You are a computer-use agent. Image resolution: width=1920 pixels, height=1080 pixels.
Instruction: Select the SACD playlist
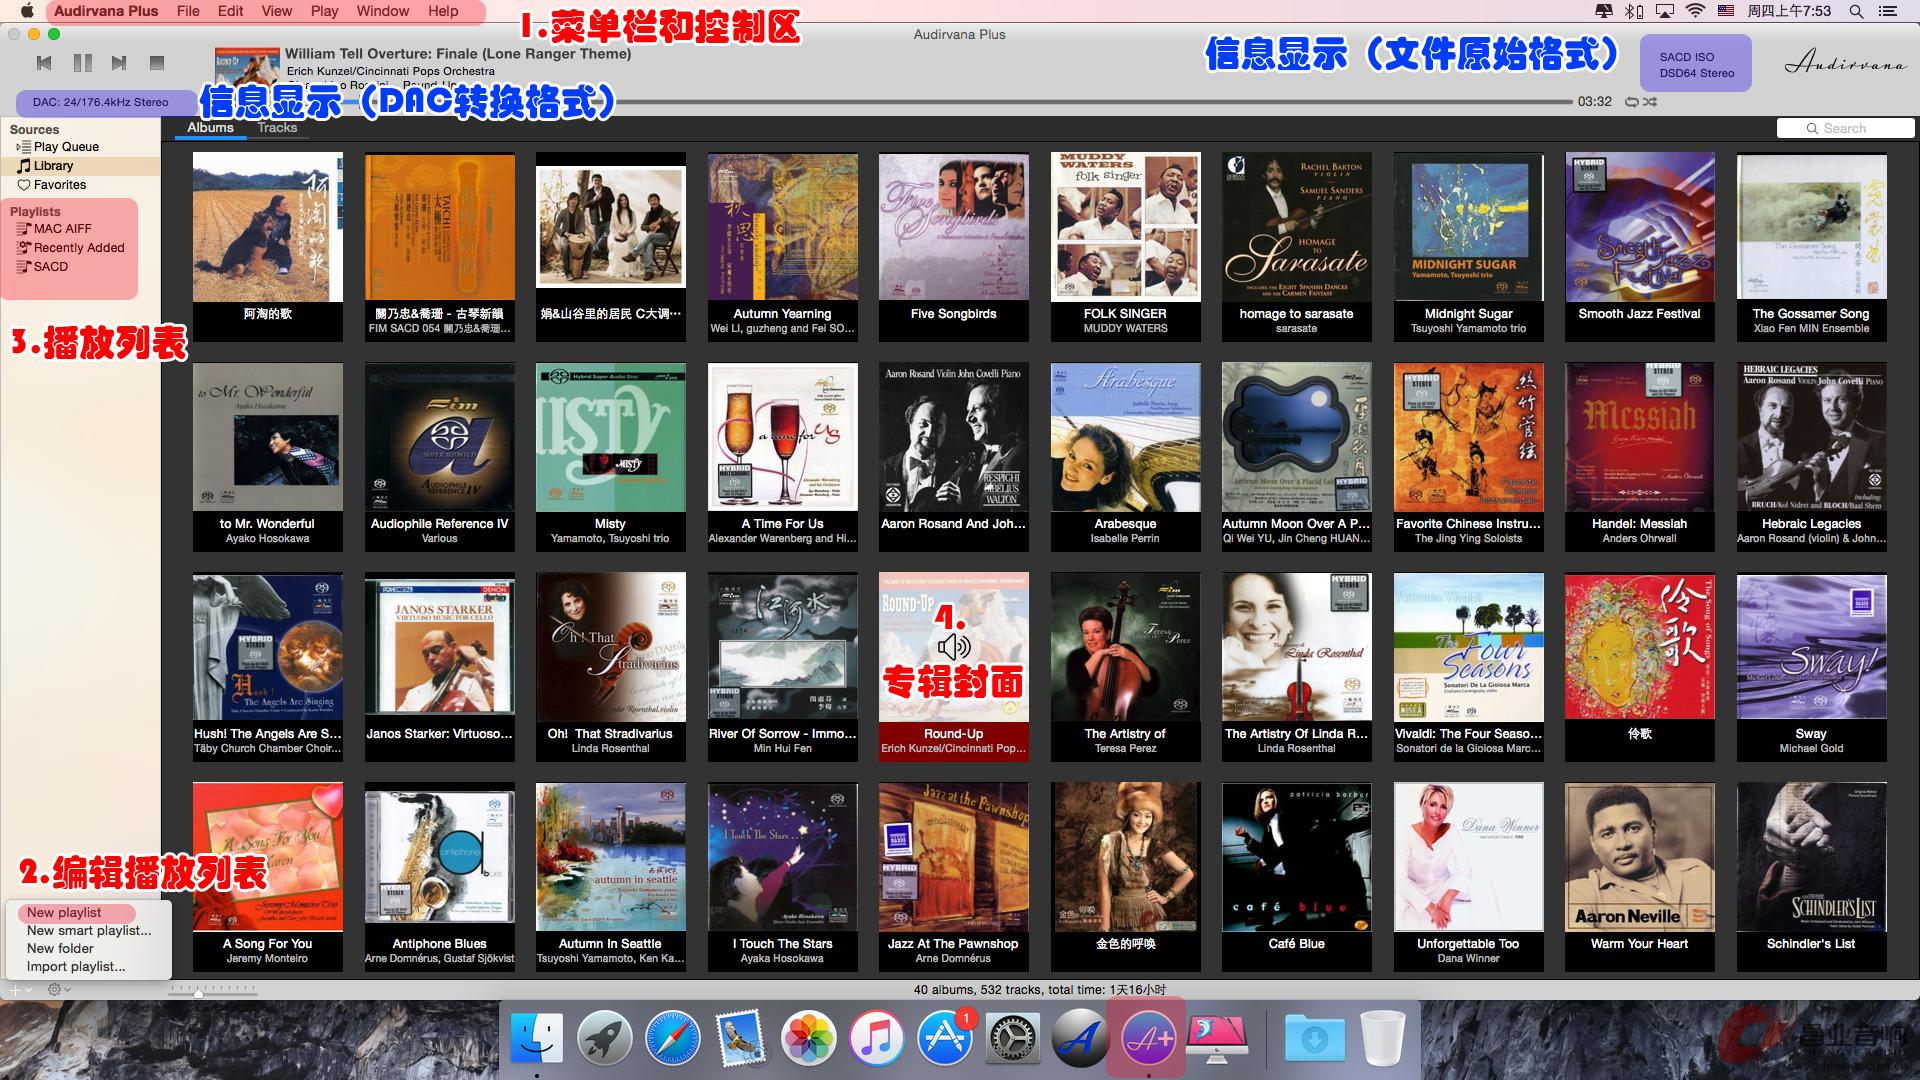point(50,267)
